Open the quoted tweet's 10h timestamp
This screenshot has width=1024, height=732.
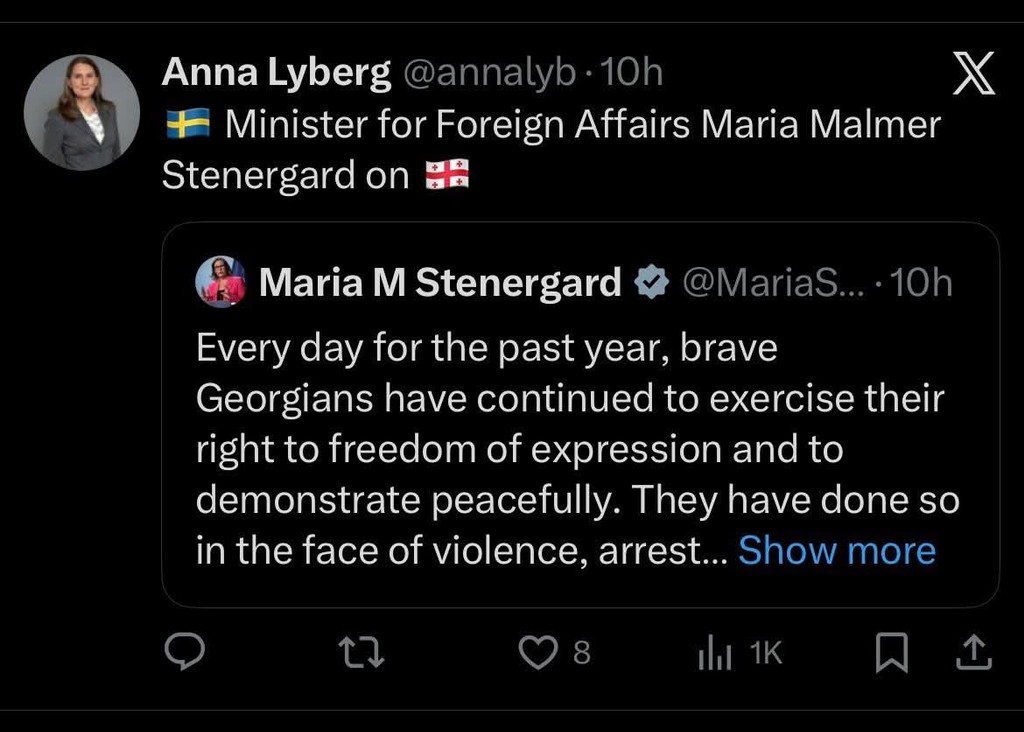tap(920, 284)
